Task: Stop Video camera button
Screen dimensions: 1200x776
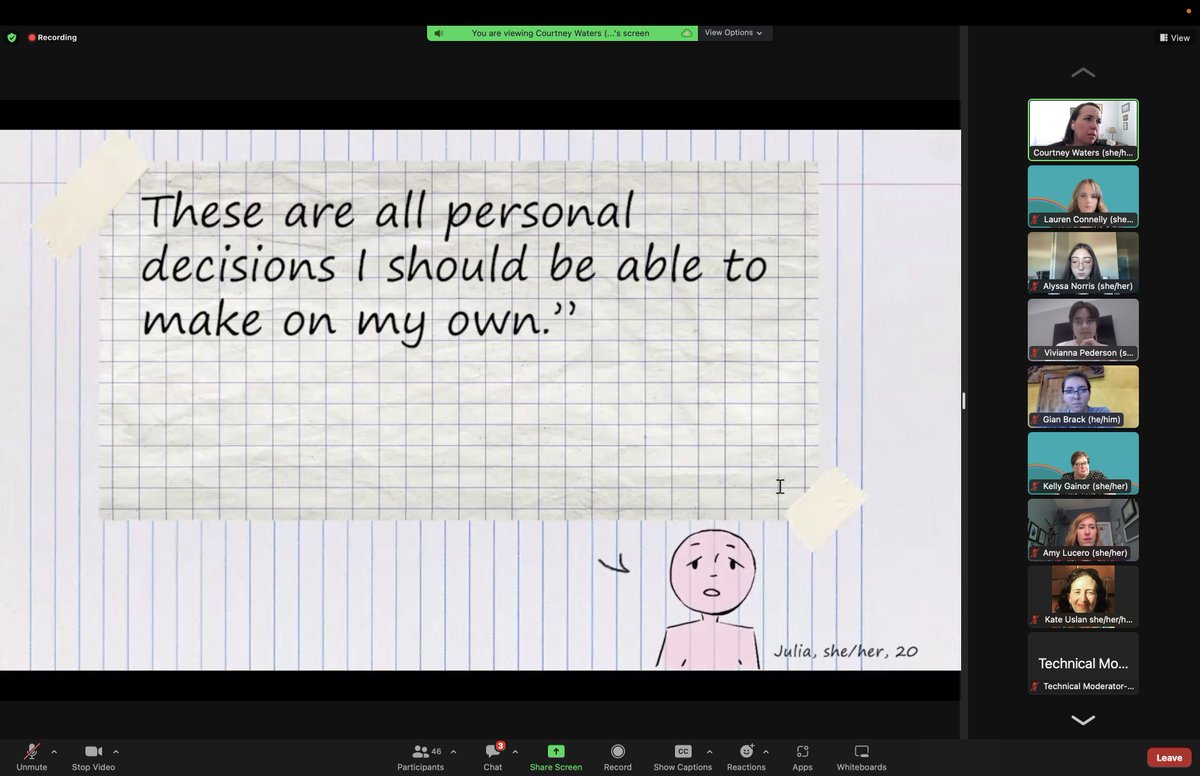Action: click(x=93, y=757)
